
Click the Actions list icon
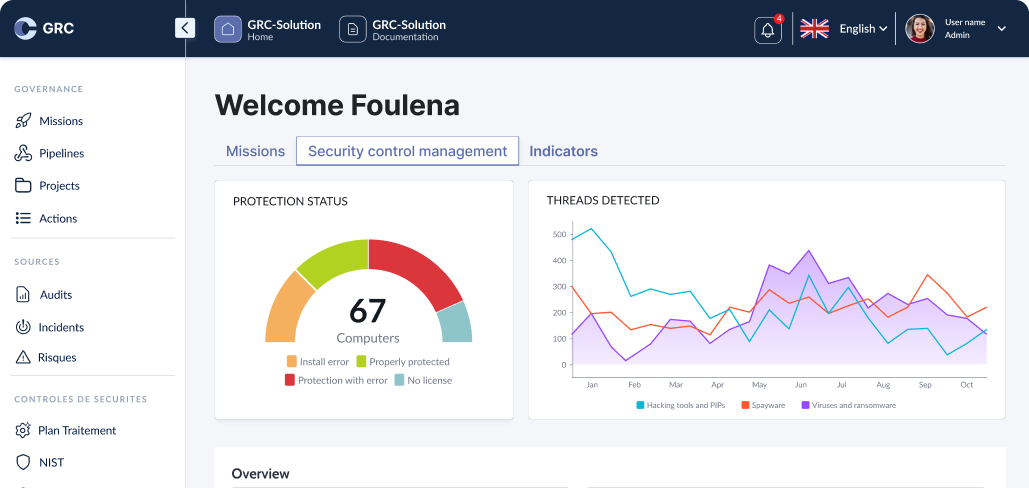click(x=23, y=218)
